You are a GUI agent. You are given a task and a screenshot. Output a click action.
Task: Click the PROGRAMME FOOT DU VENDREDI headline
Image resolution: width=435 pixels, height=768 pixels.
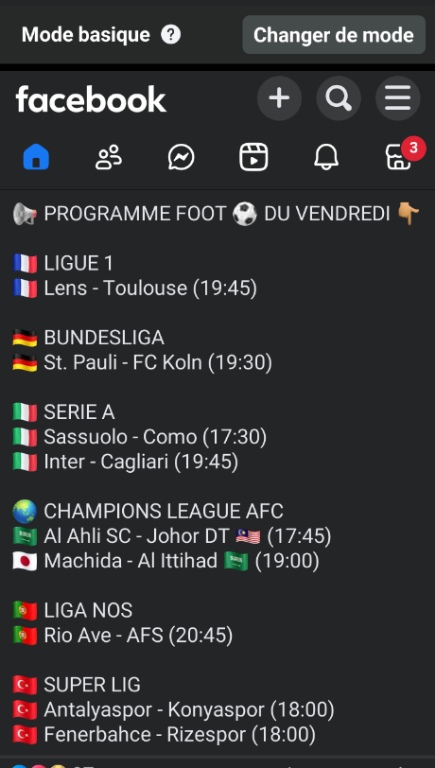pyautogui.click(x=217, y=214)
